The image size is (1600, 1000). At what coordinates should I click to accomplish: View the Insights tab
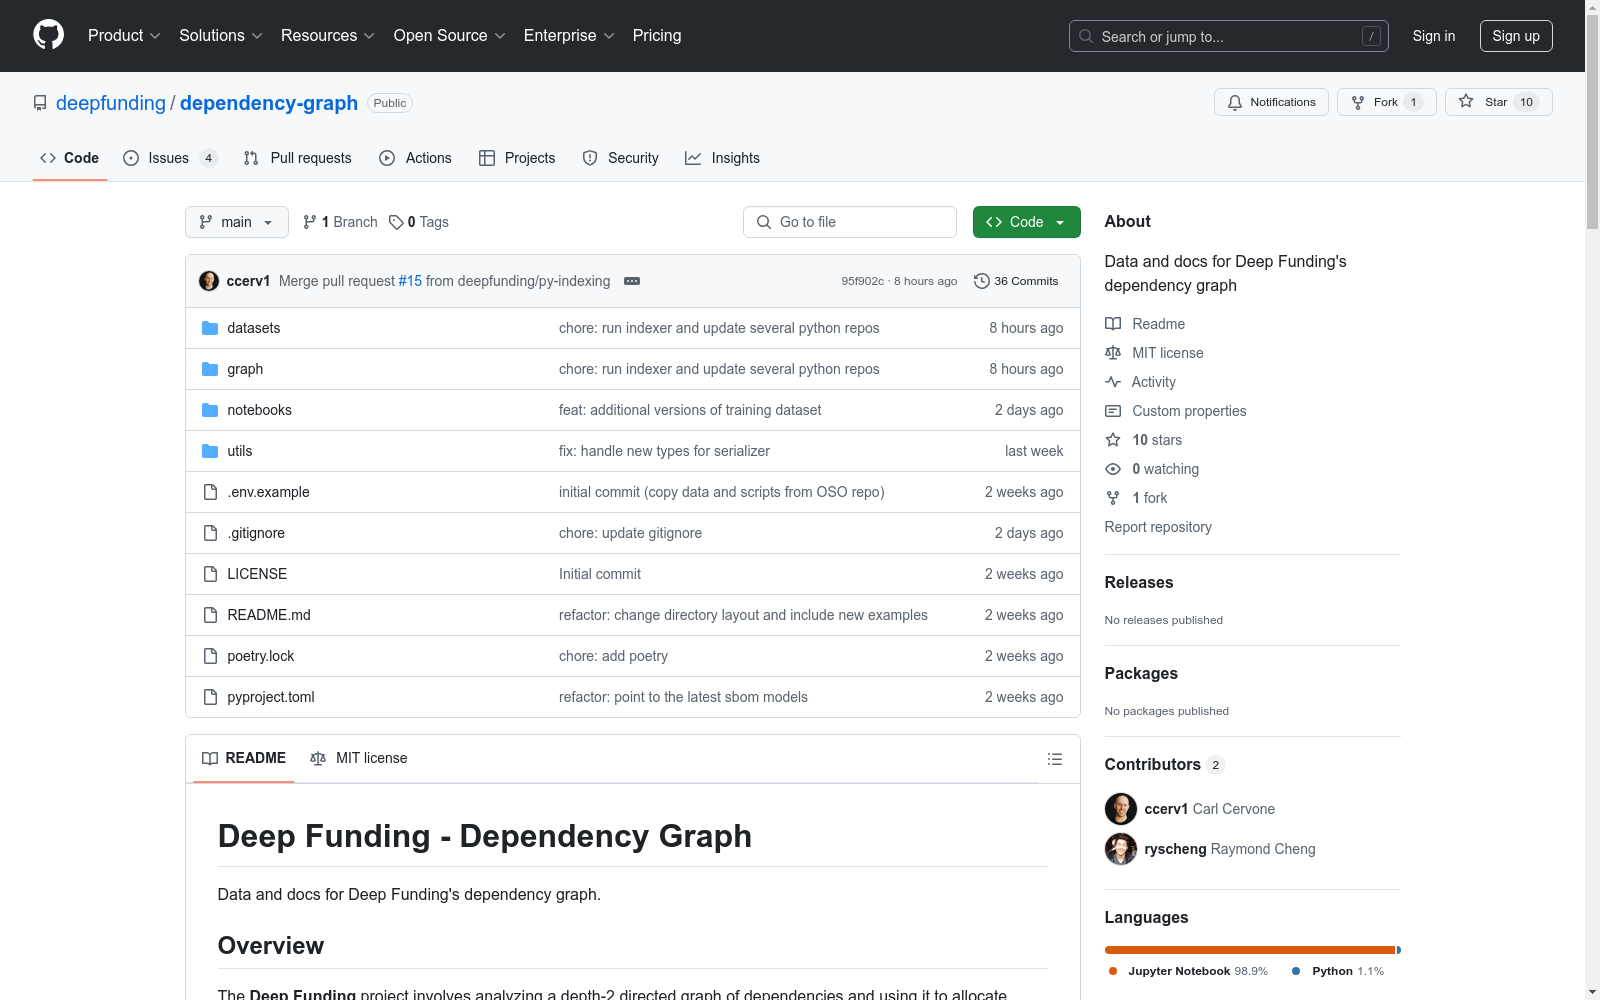[x=722, y=158]
